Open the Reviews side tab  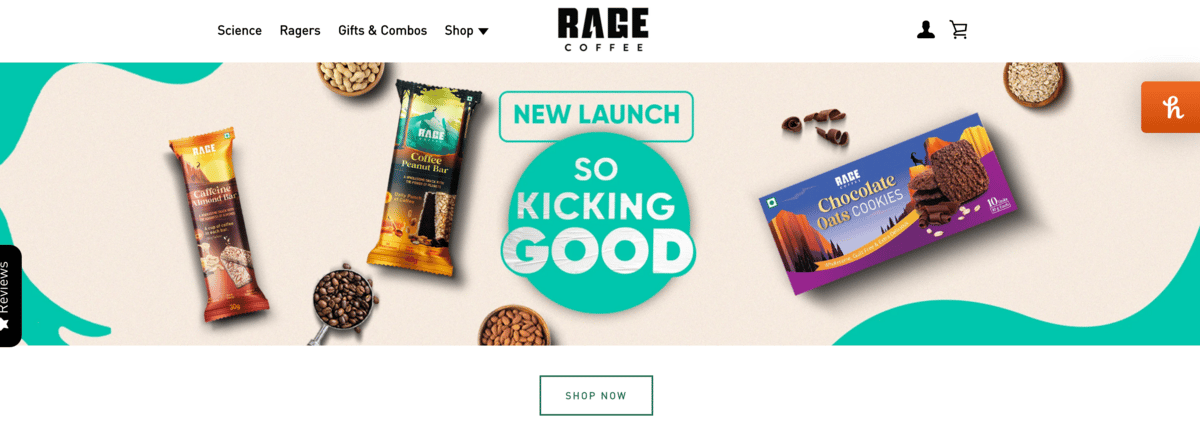pyautogui.click(x=10, y=296)
